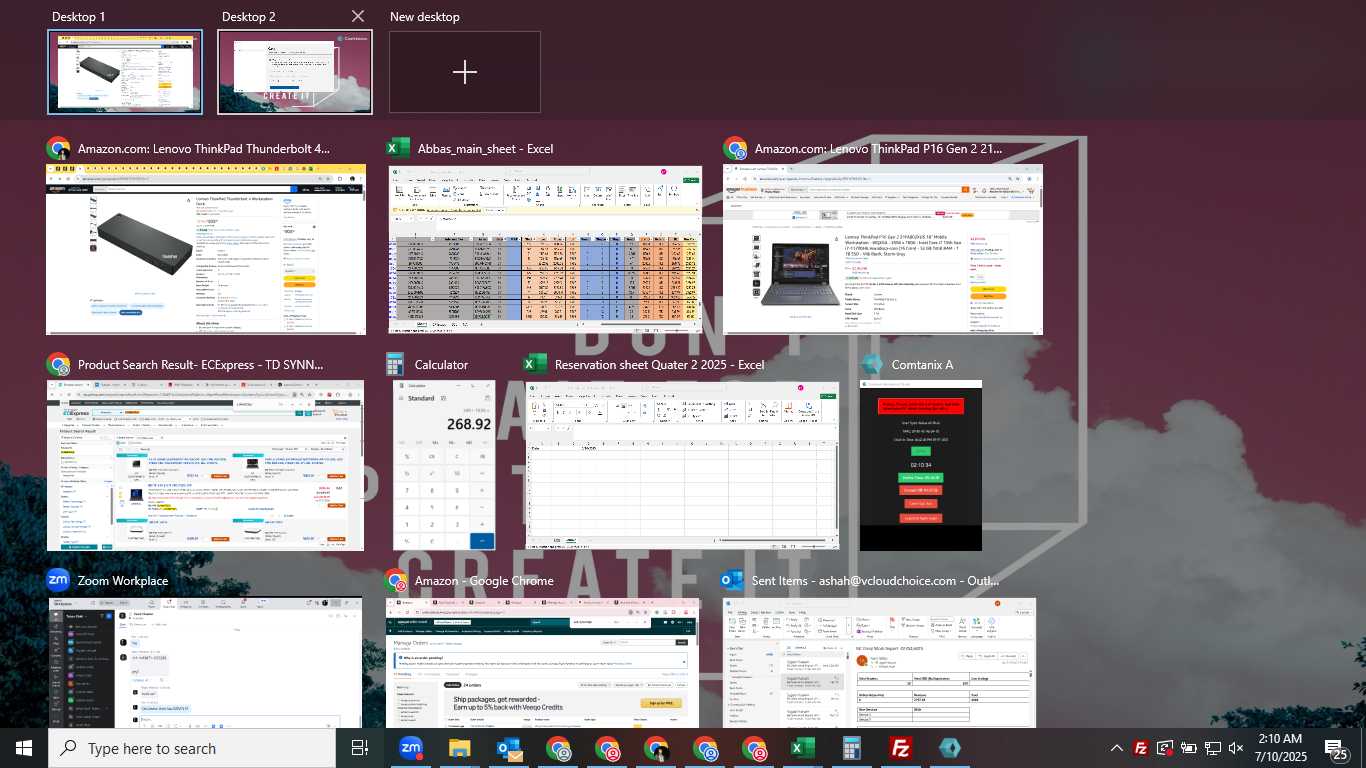Open Calculator from the taskbar
This screenshot has height=768, width=1366.
[x=852, y=748]
